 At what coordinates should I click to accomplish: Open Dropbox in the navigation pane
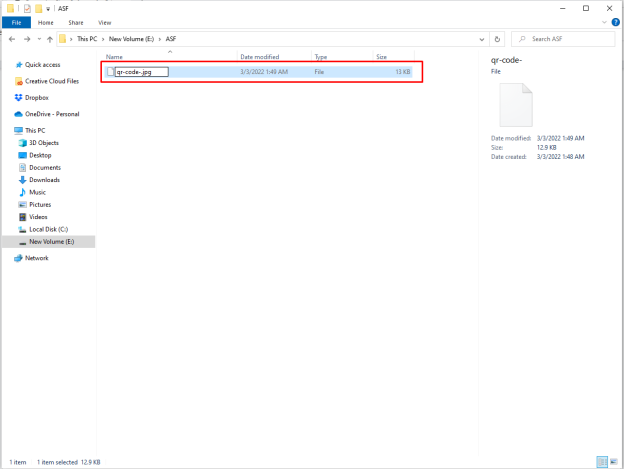[x=37, y=97]
